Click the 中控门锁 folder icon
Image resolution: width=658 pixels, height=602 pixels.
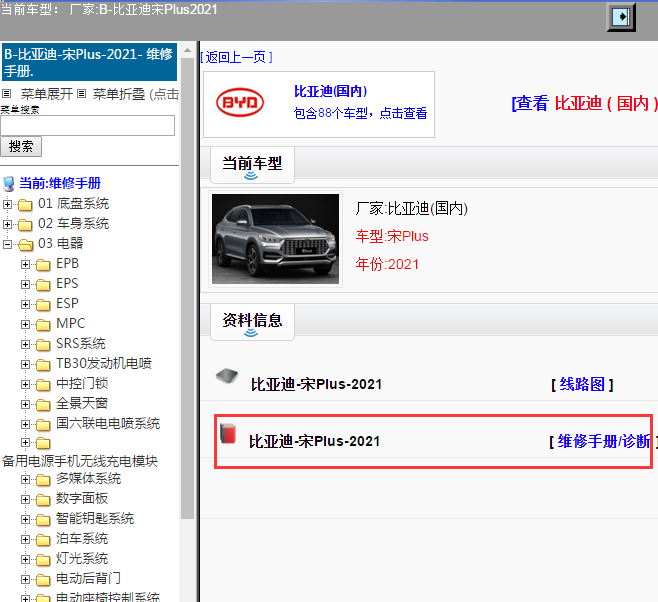pyautogui.click(x=43, y=385)
